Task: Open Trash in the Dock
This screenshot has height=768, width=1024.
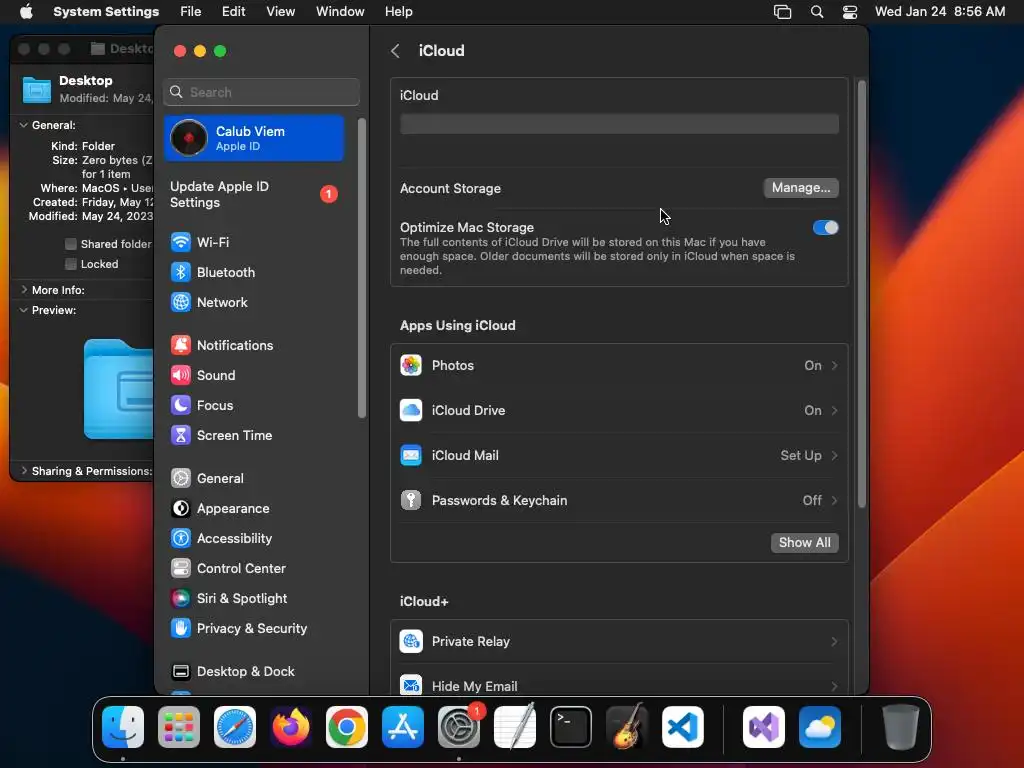Action: [x=901, y=727]
